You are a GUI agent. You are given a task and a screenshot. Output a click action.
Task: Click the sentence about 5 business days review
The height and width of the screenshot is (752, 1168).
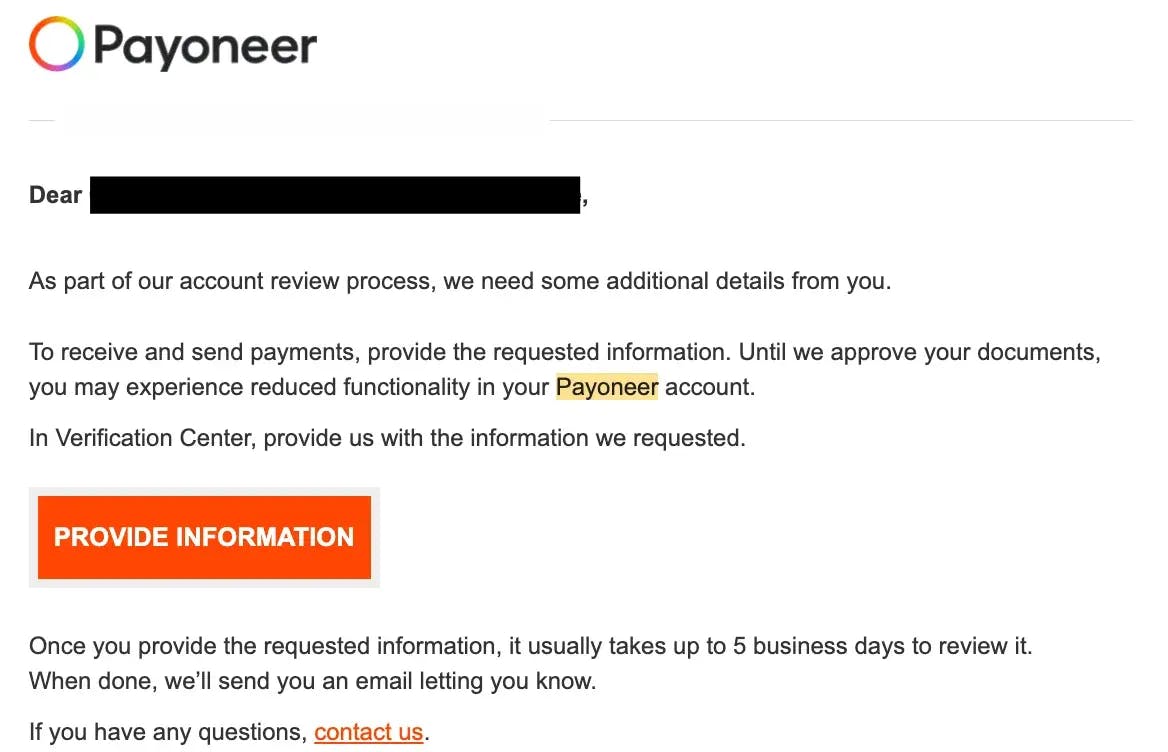pos(530,646)
